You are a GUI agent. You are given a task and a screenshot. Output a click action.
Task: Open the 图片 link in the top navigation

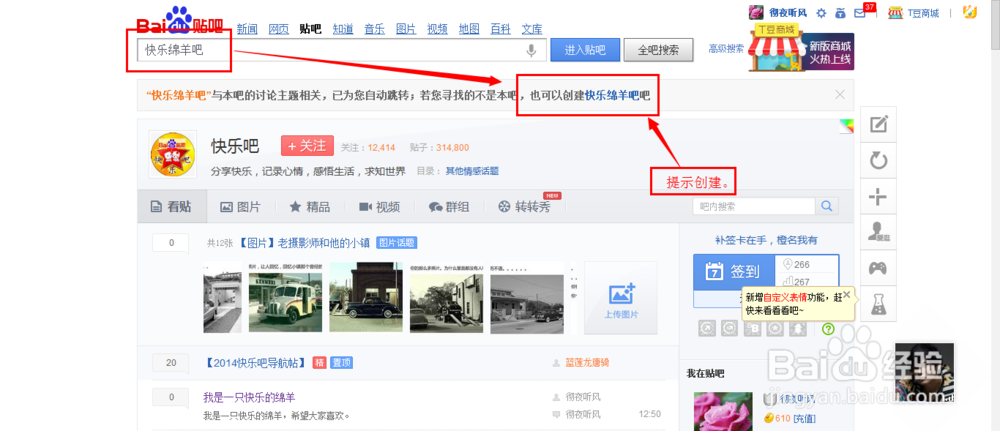tap(406, 29)
